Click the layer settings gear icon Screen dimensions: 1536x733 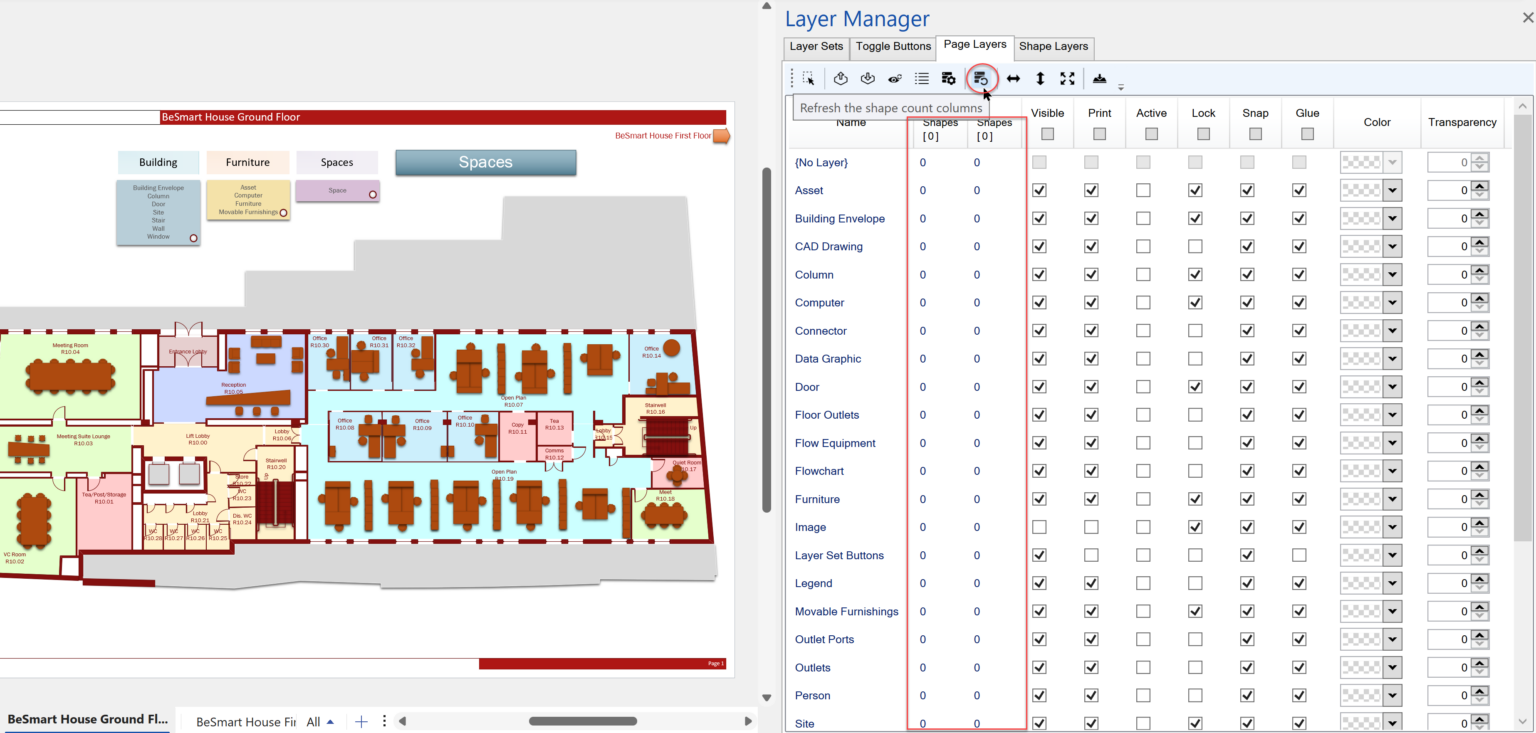click(x=948, y=78)
